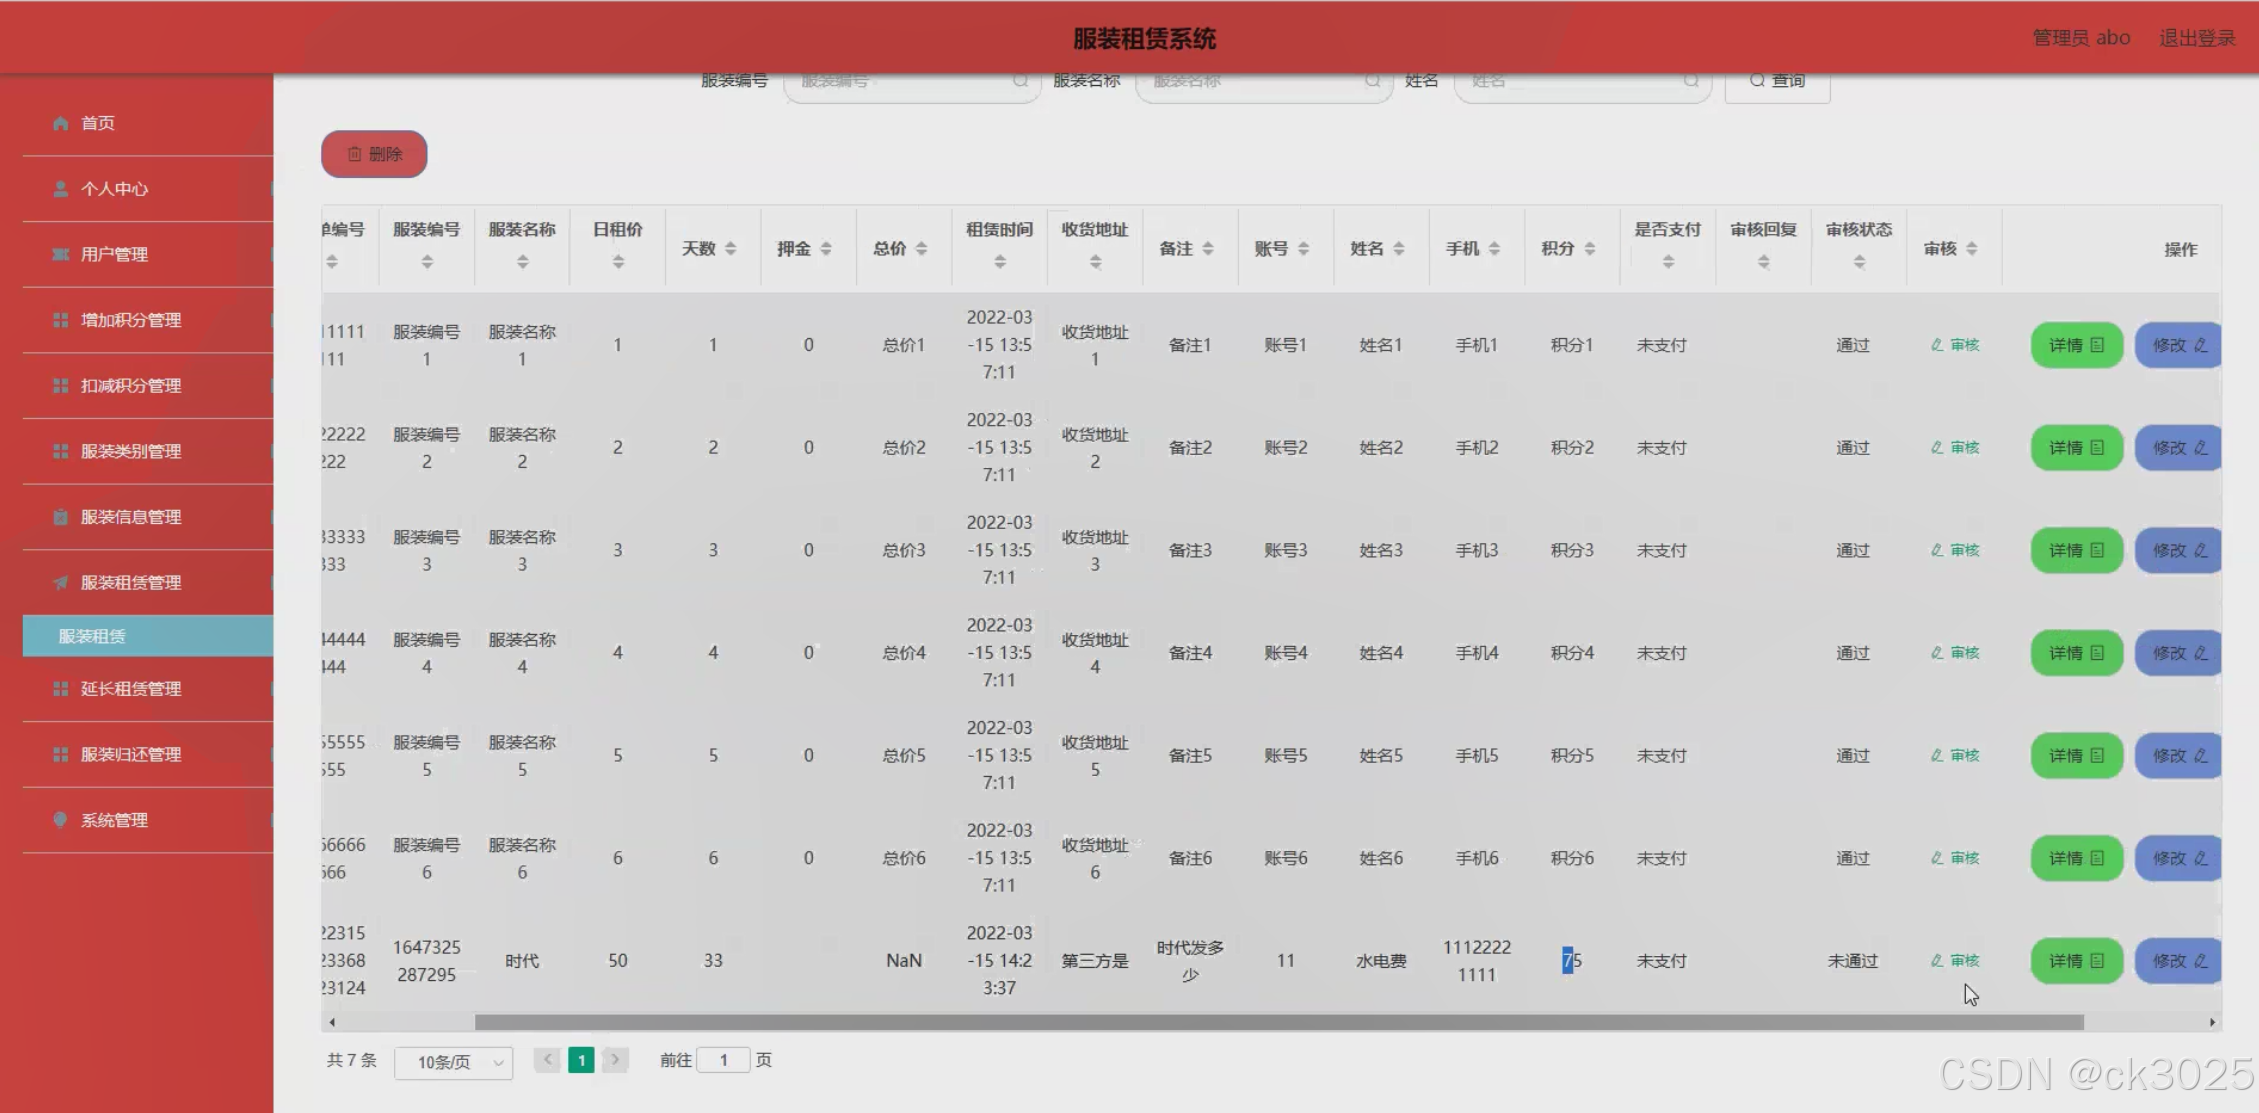Click the person icon beside 个人中心
The height and width of the screenshot is (1113, 2259).
tap(61, 189)
